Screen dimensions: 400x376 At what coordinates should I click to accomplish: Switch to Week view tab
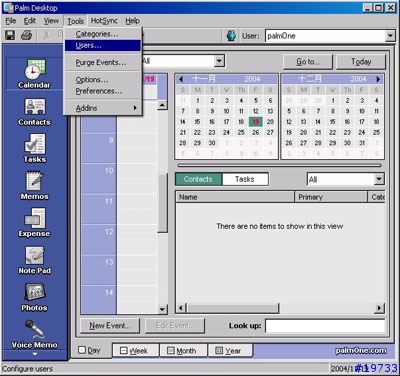[x=135, y=351]
